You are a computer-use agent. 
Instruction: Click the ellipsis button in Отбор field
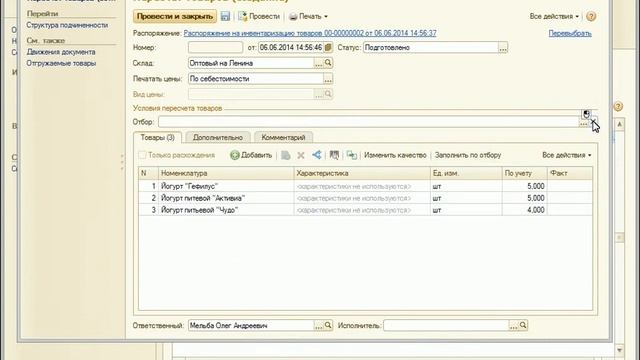coord(584,122)
